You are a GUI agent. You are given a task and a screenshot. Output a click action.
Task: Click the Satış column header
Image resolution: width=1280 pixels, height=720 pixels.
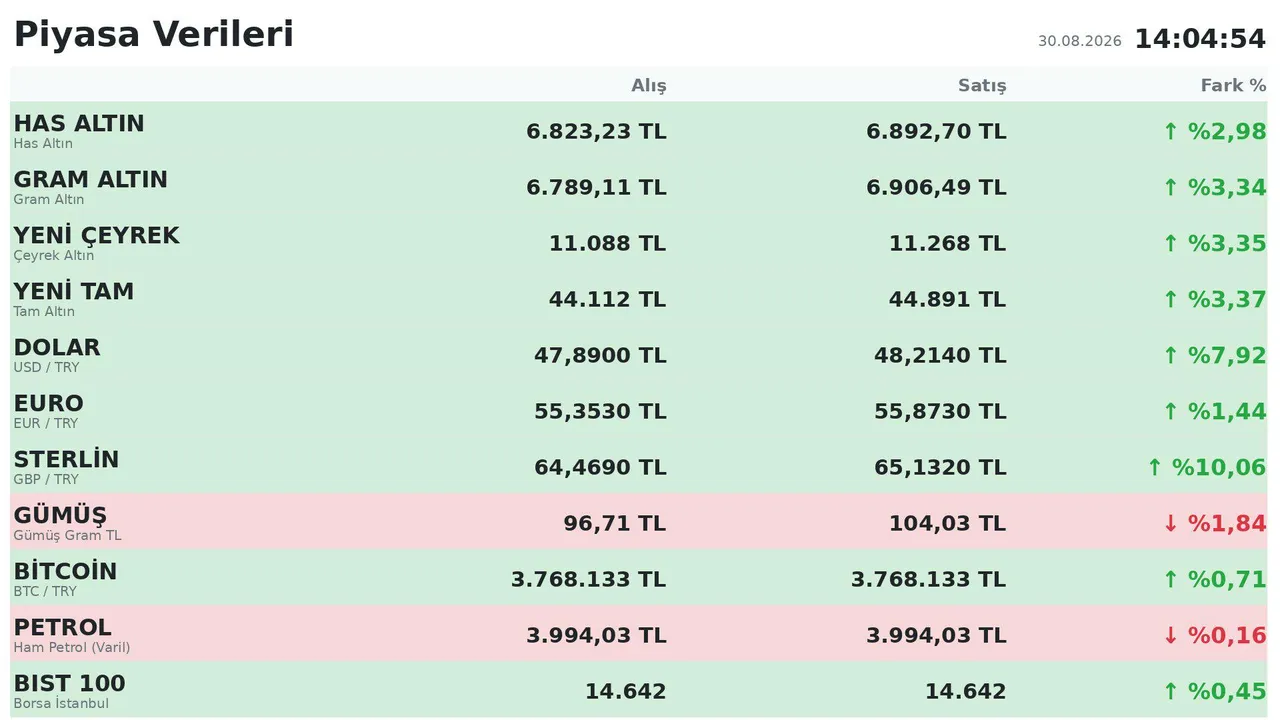982,86
